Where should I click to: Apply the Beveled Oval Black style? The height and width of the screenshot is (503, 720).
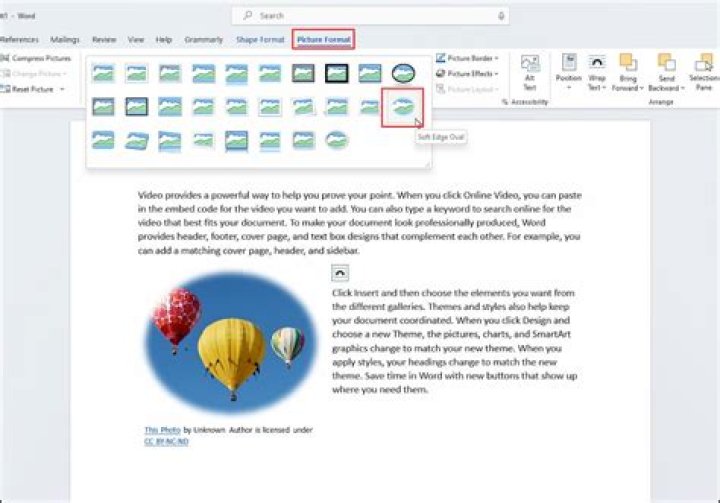point(404,73)
